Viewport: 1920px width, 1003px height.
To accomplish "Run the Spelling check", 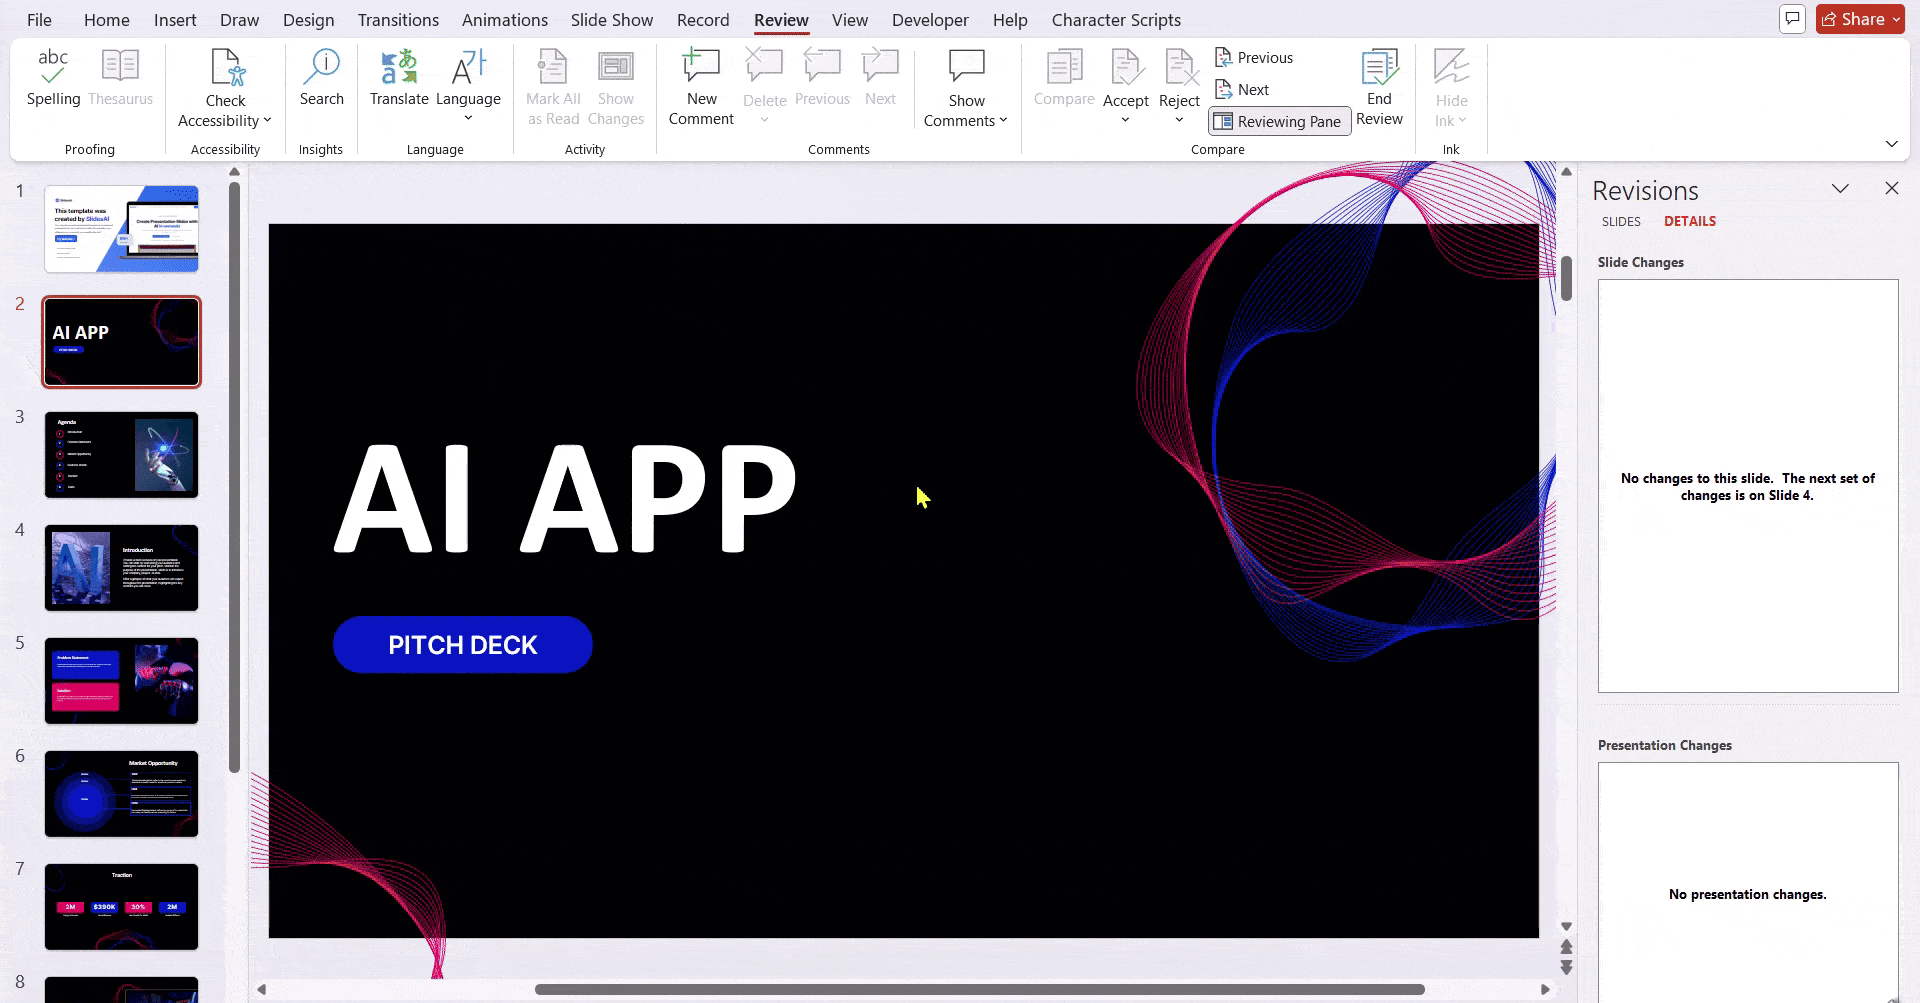I will [53, 77].
